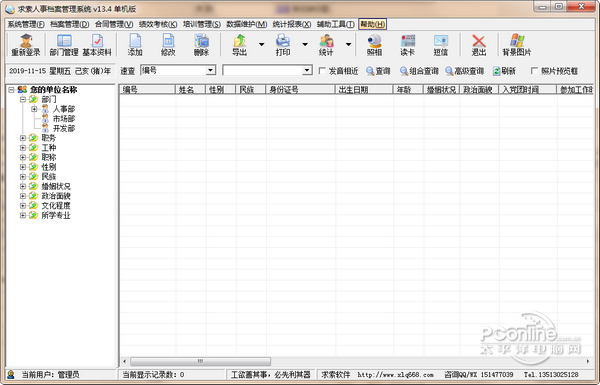This screenshot has height=385, width=600.
Task: Click the 删除 delete record icon
Action: click(201, 45)
